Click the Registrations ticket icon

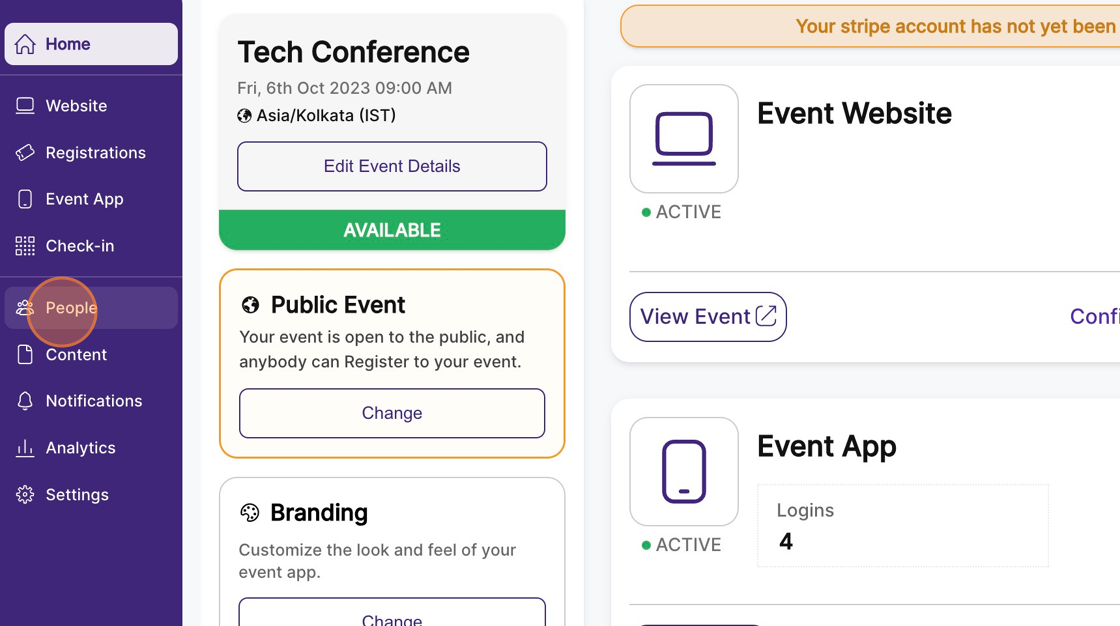[25, 153]
